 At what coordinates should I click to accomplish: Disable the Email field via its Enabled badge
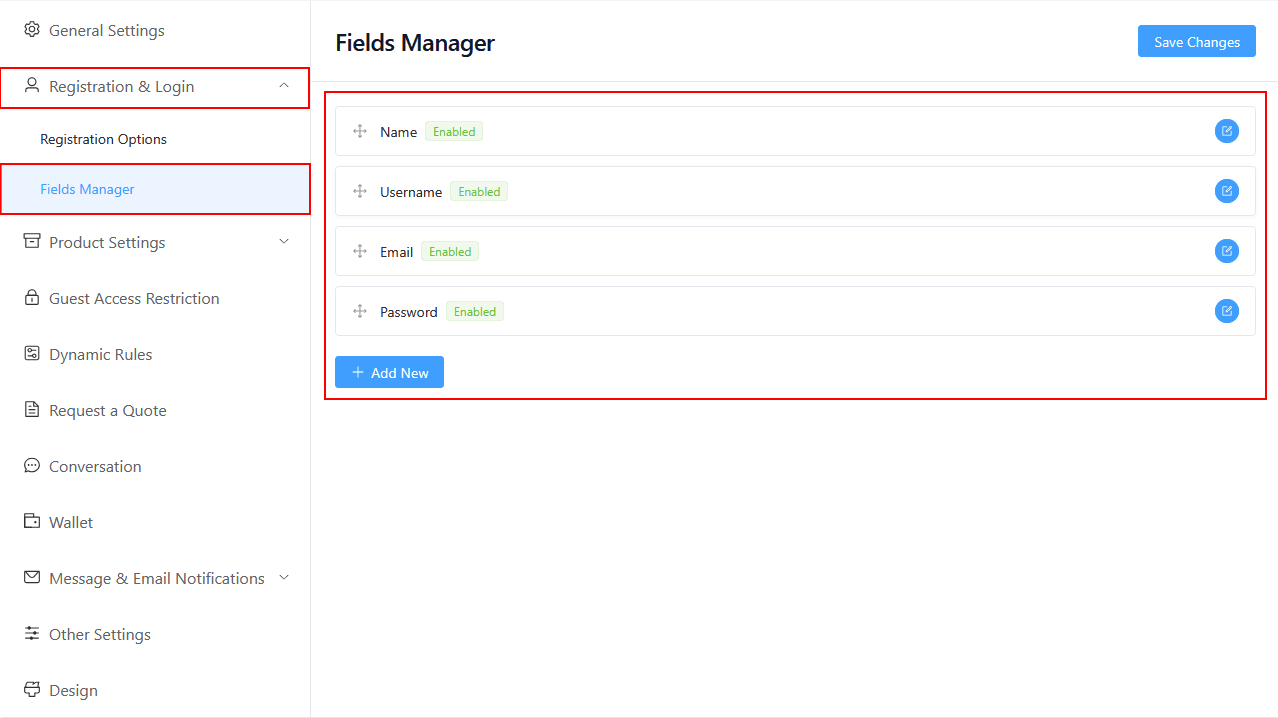pyautogui.click(x=449, y=251)
